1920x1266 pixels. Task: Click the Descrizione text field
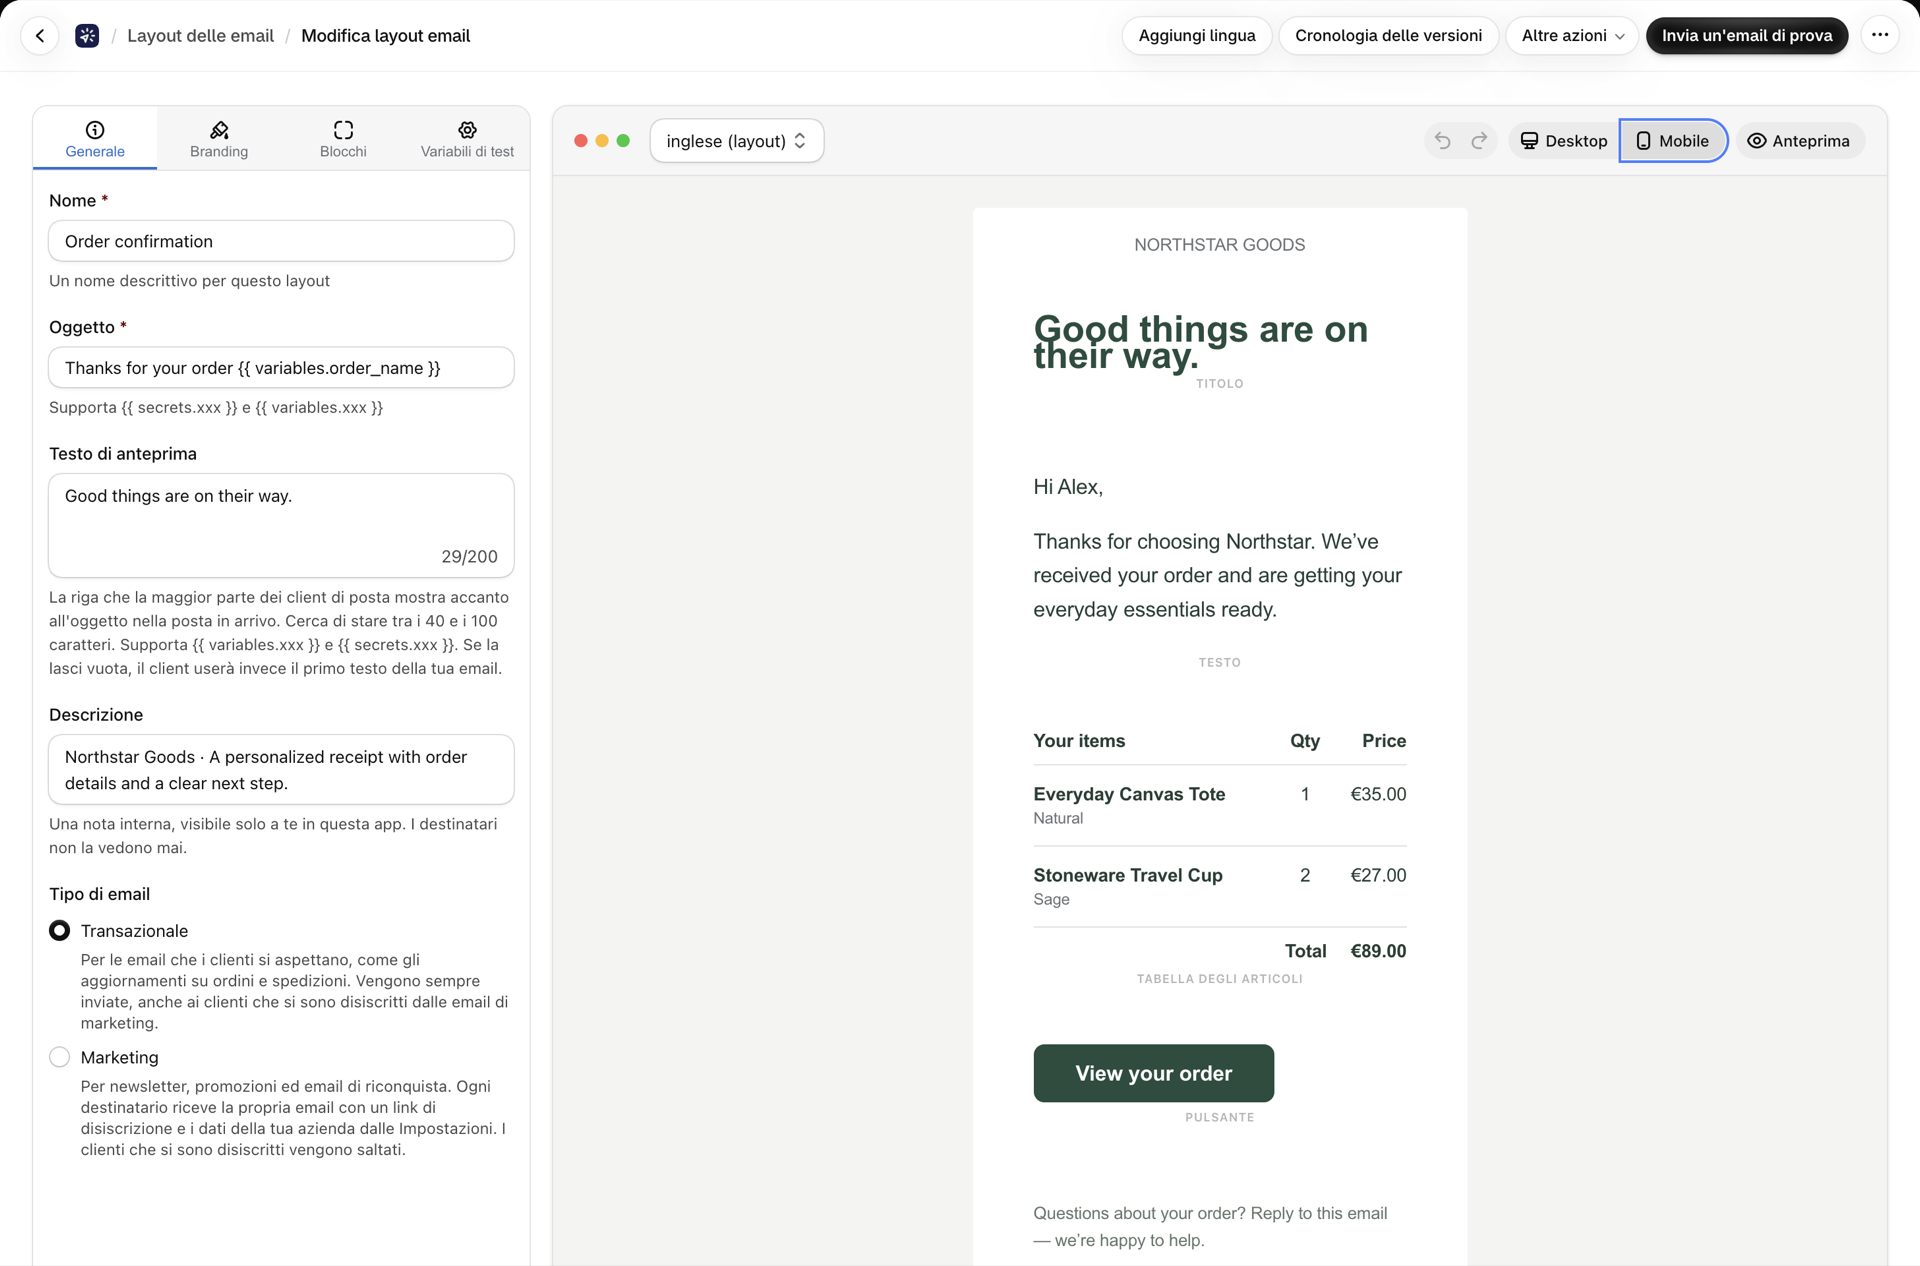281,770
